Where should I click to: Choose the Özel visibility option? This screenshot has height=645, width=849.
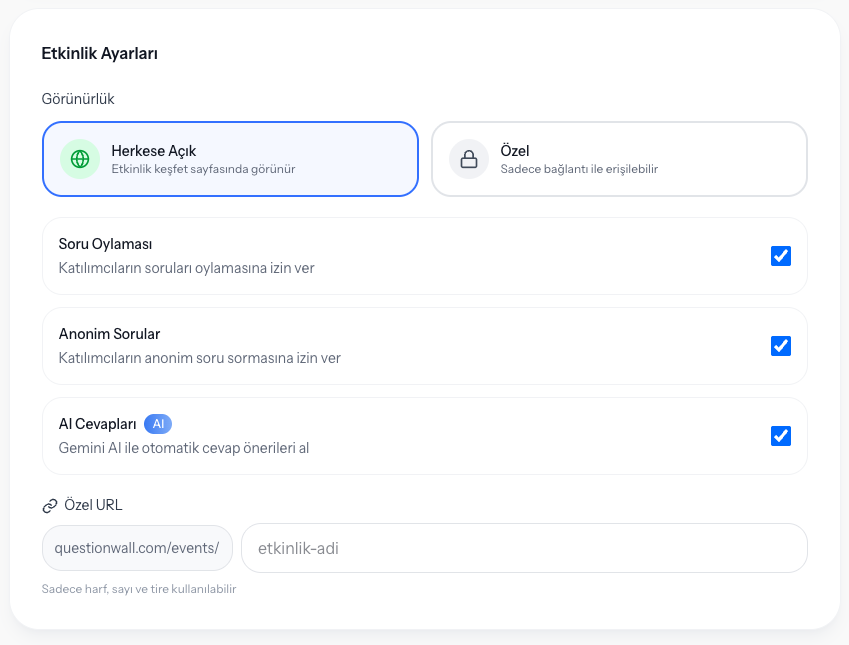[618, 159]
